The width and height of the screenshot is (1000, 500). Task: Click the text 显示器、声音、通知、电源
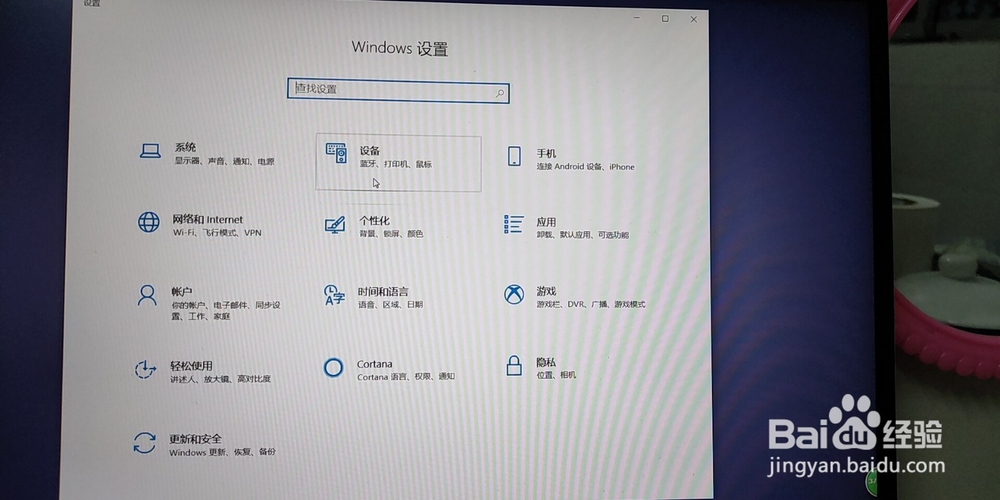tap(224, 162)
